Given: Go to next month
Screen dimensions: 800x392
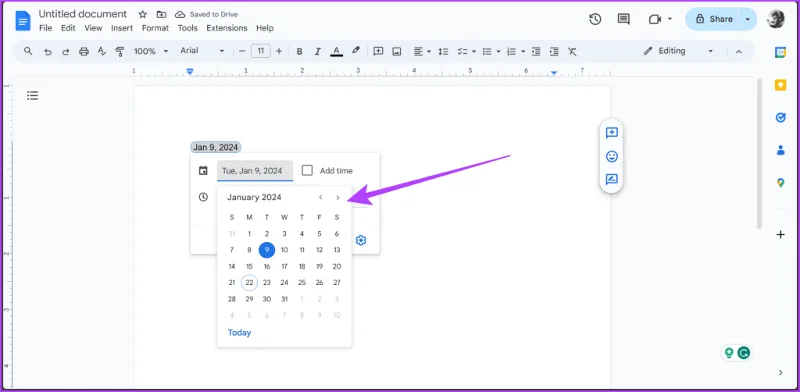Looking at the screenshot, I should point(338,198).
